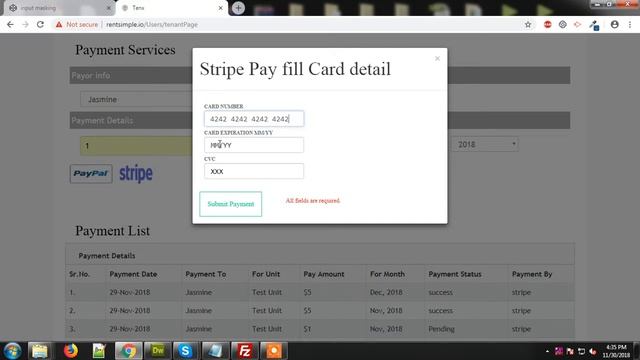The height and width of the screenshot is (360, 640).
Task: Click the 'Pay Amount' column header
Action: click(x=324, y=274)
